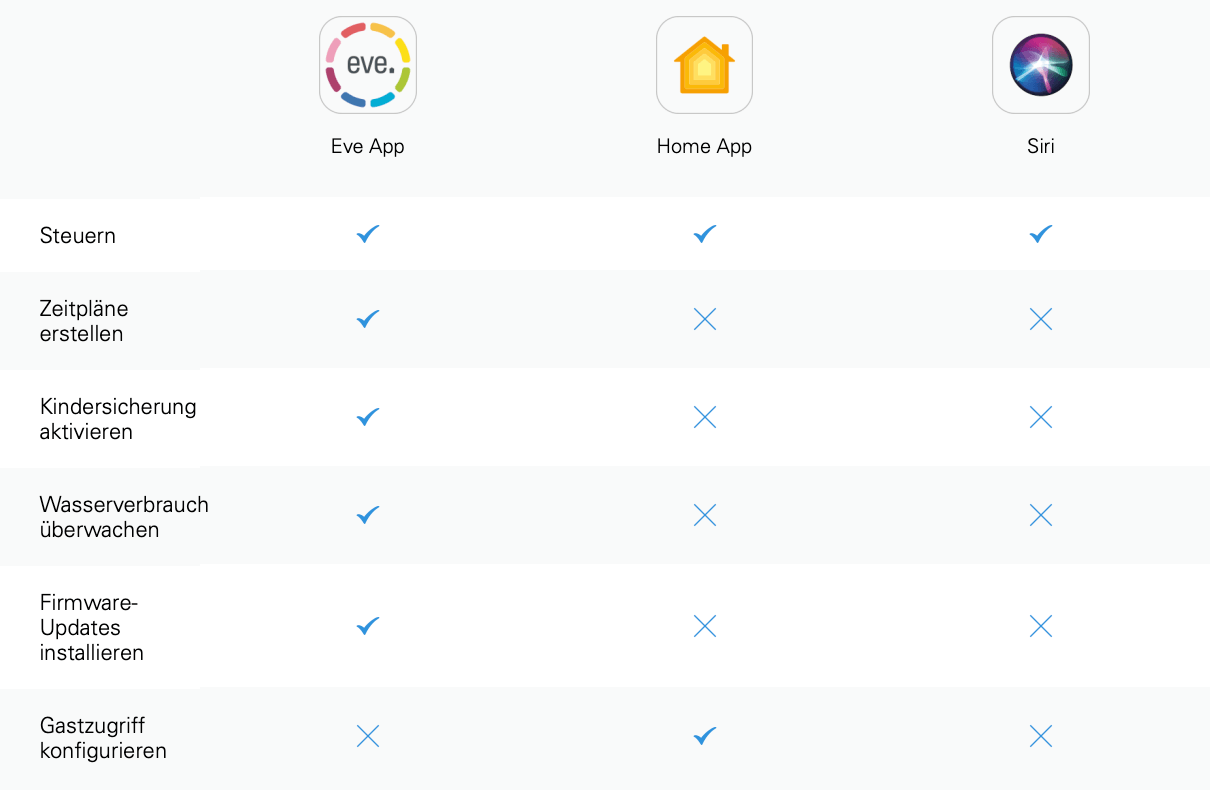Click Eve App checkmark for Firmware-Updates
Screen dimensions: 1210x790
click(368, 626)
